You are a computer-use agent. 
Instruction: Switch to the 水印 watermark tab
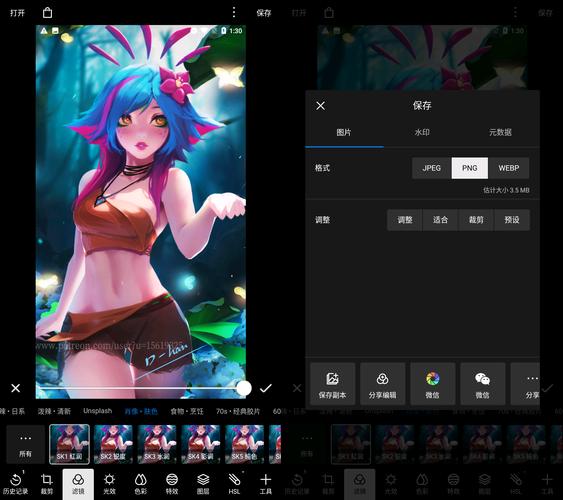coord(422,132)
